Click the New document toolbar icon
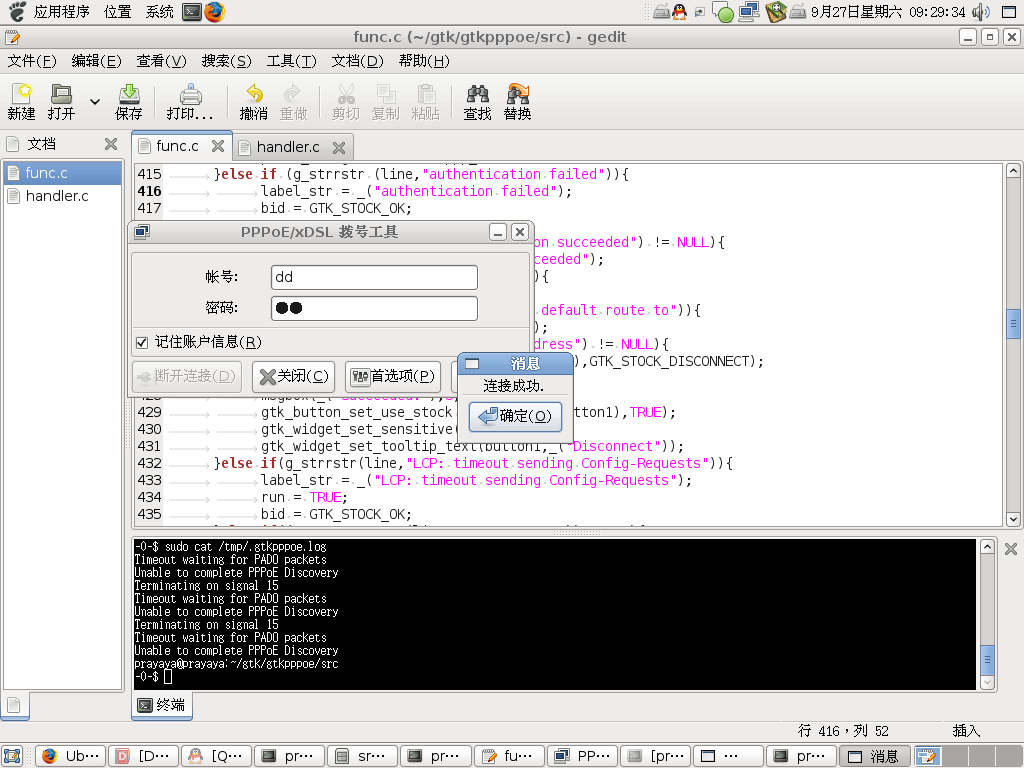The width and height of the screenshot is (1024, 768). point(22,102)
